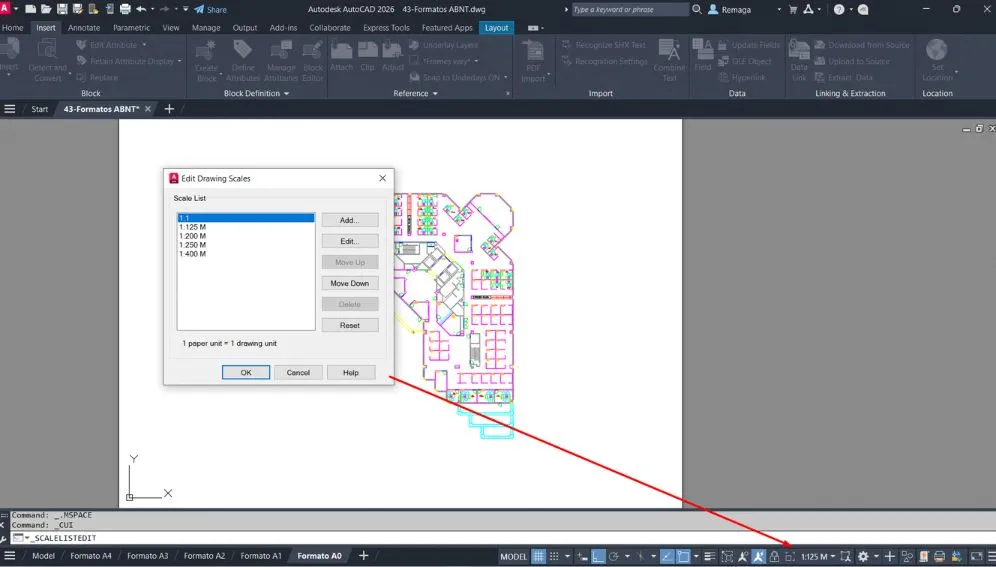This screenshot has width=996, height=567.
Task: Click the Customization menu icon in status bar
Action: click(x=989, y=556)
